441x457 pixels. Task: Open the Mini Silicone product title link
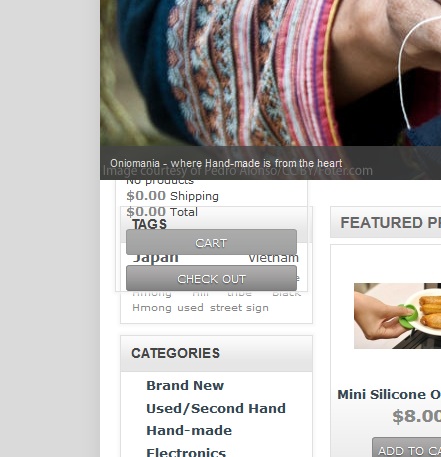click(x=389, y=395)
